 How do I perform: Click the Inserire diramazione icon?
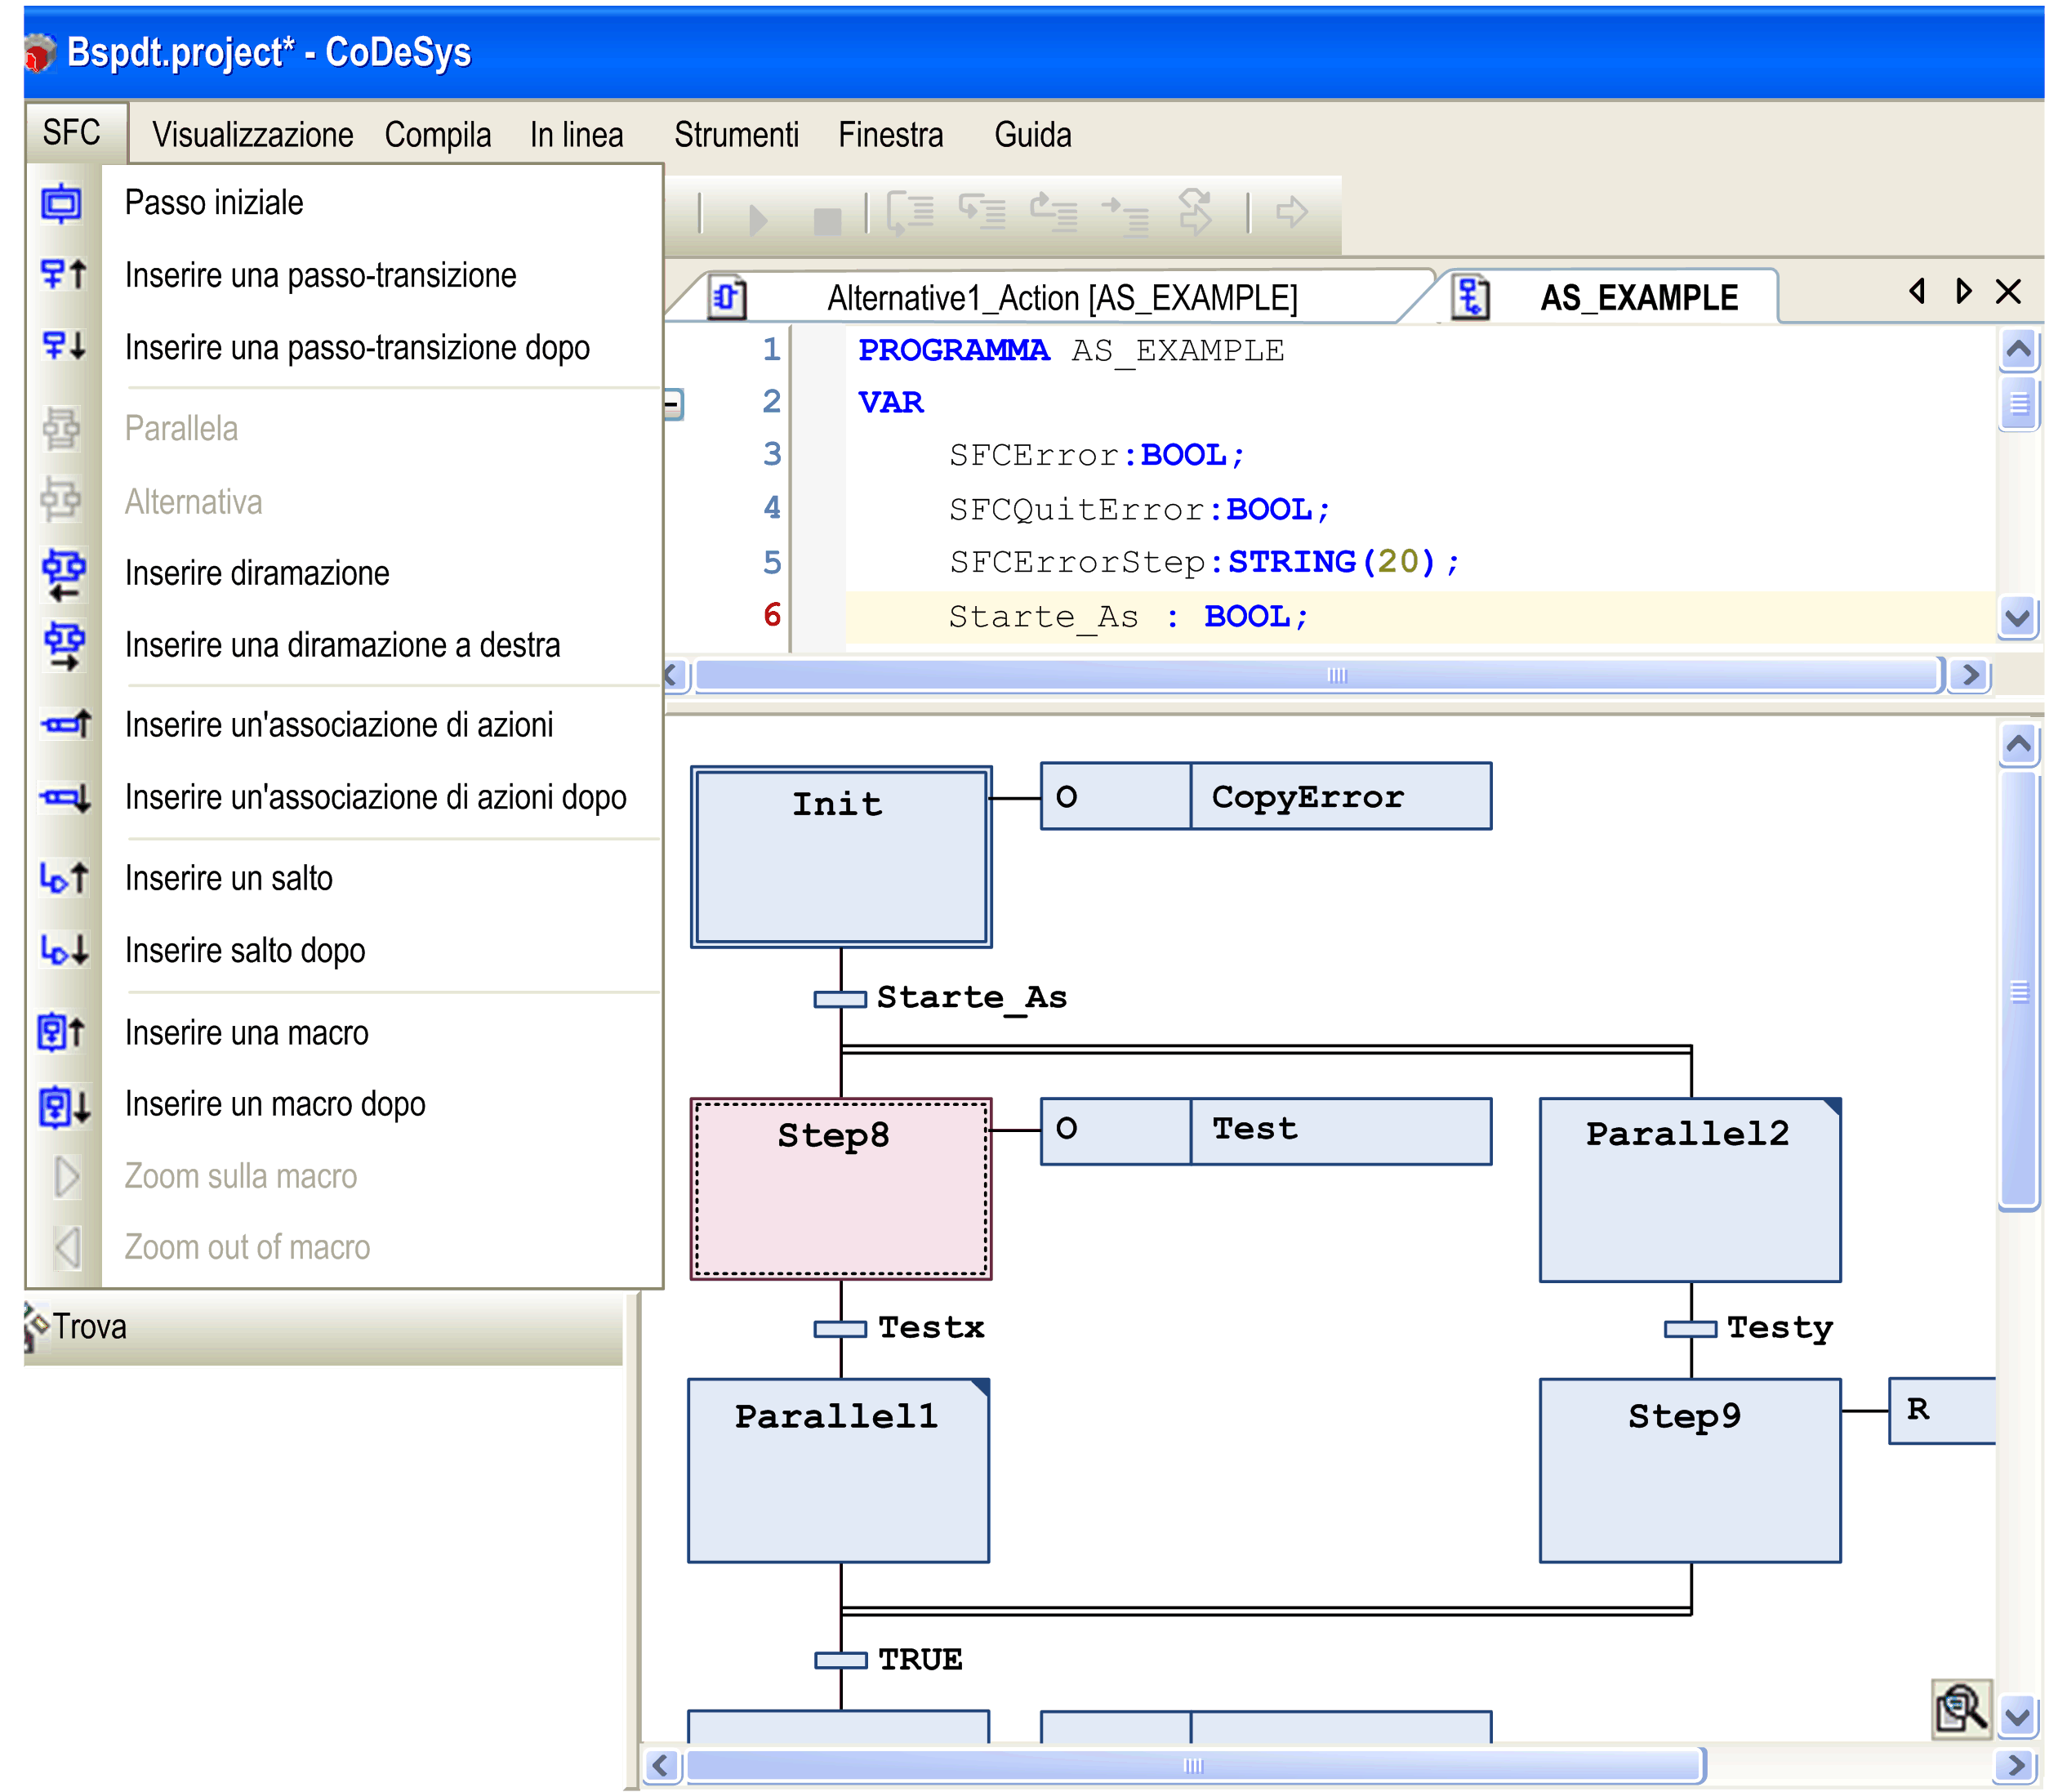click(63, 574)
